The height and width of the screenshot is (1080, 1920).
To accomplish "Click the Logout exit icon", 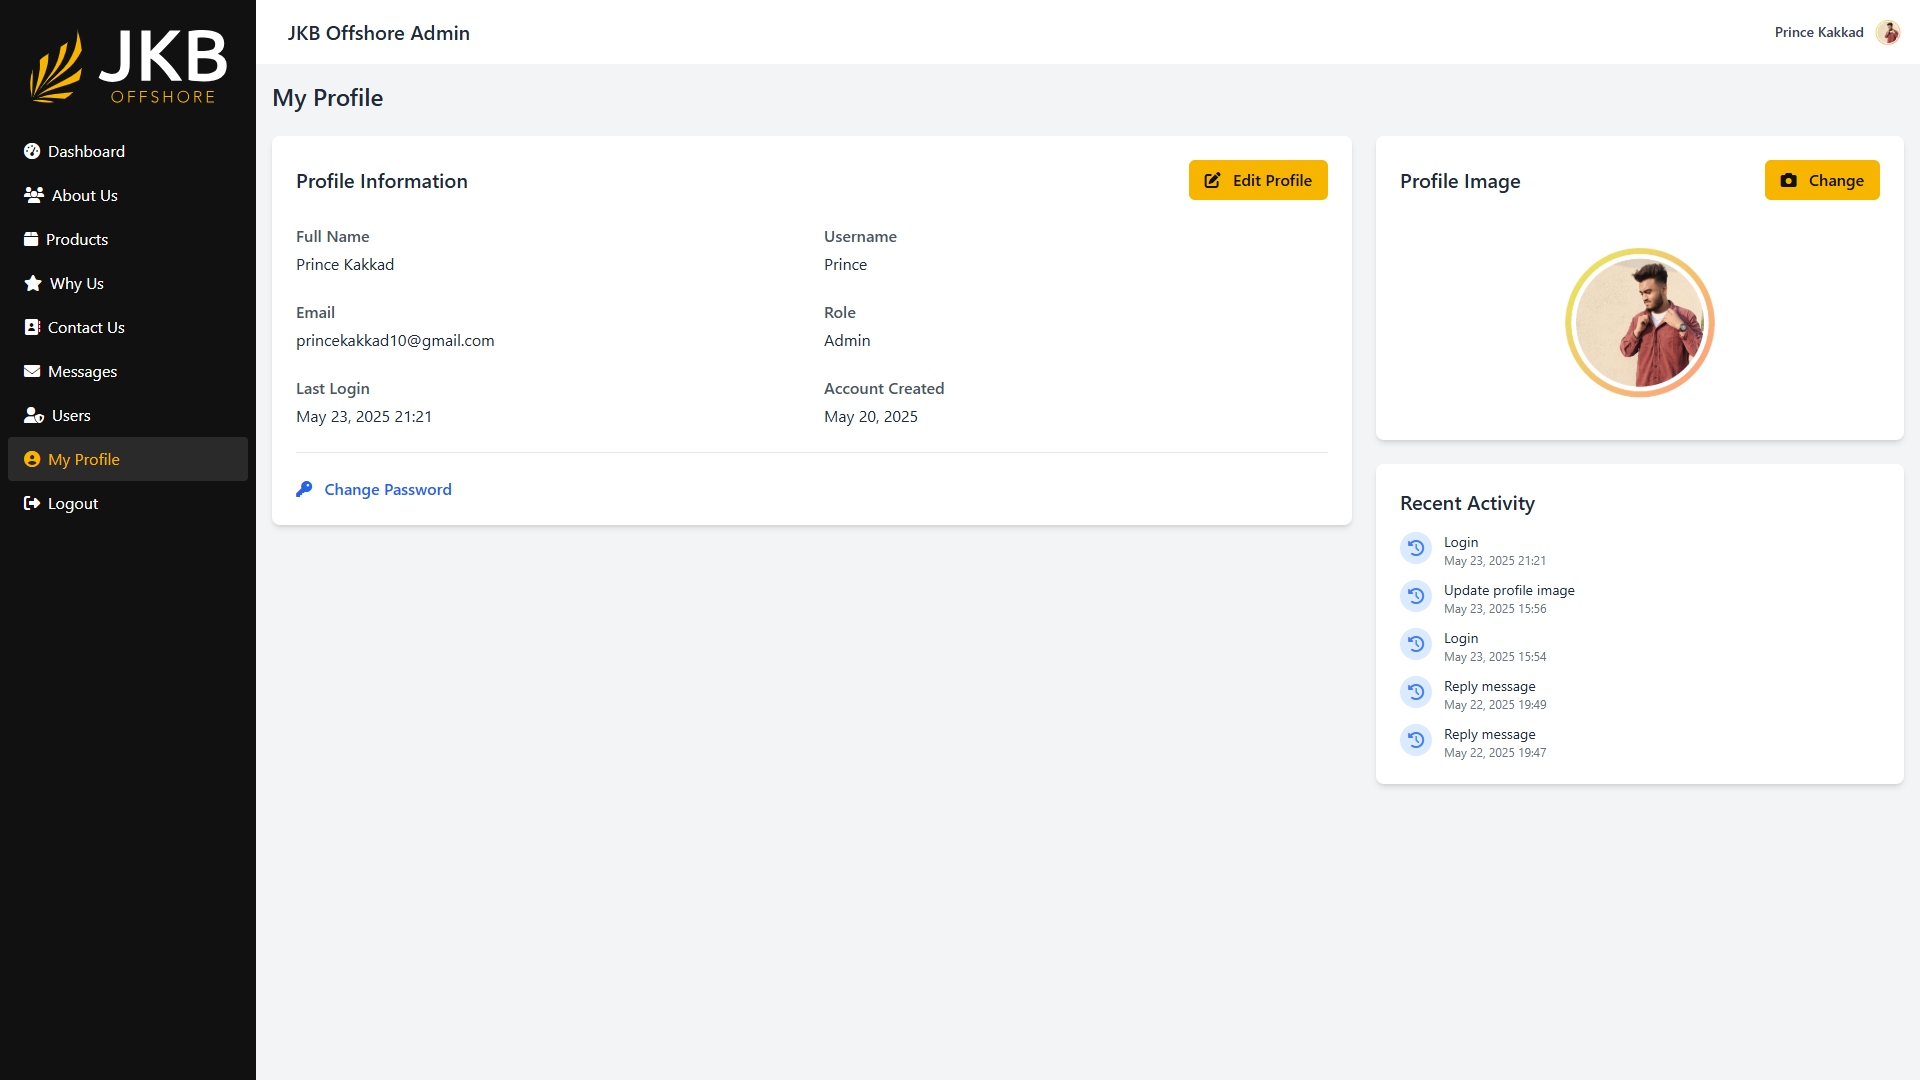I will (32, 503).
